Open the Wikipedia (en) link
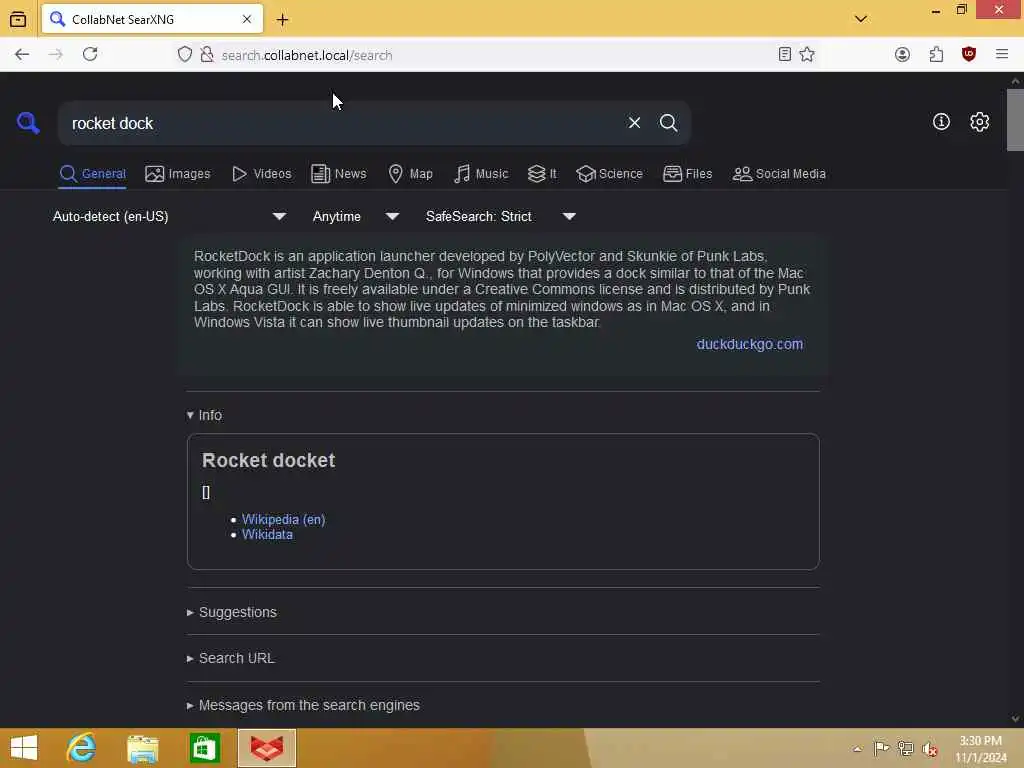Screen dimensions: 1024x768 [283, 519]
